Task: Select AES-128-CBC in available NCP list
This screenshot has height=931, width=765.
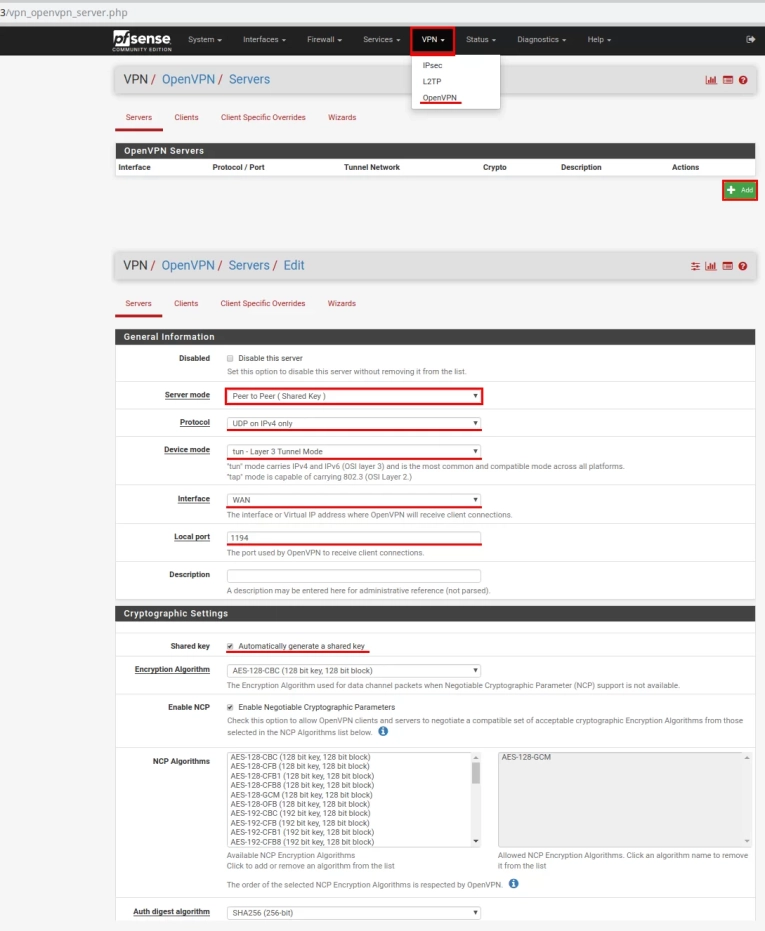Action: tap(300, 757)
